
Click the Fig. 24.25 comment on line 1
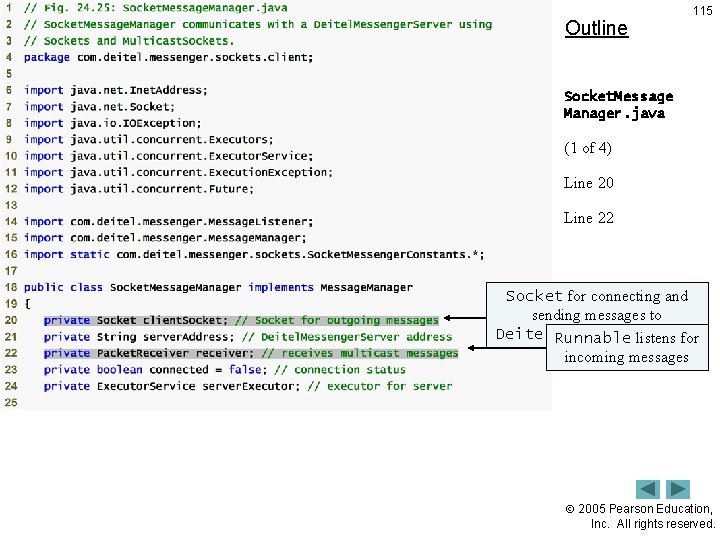coord(156,8)
